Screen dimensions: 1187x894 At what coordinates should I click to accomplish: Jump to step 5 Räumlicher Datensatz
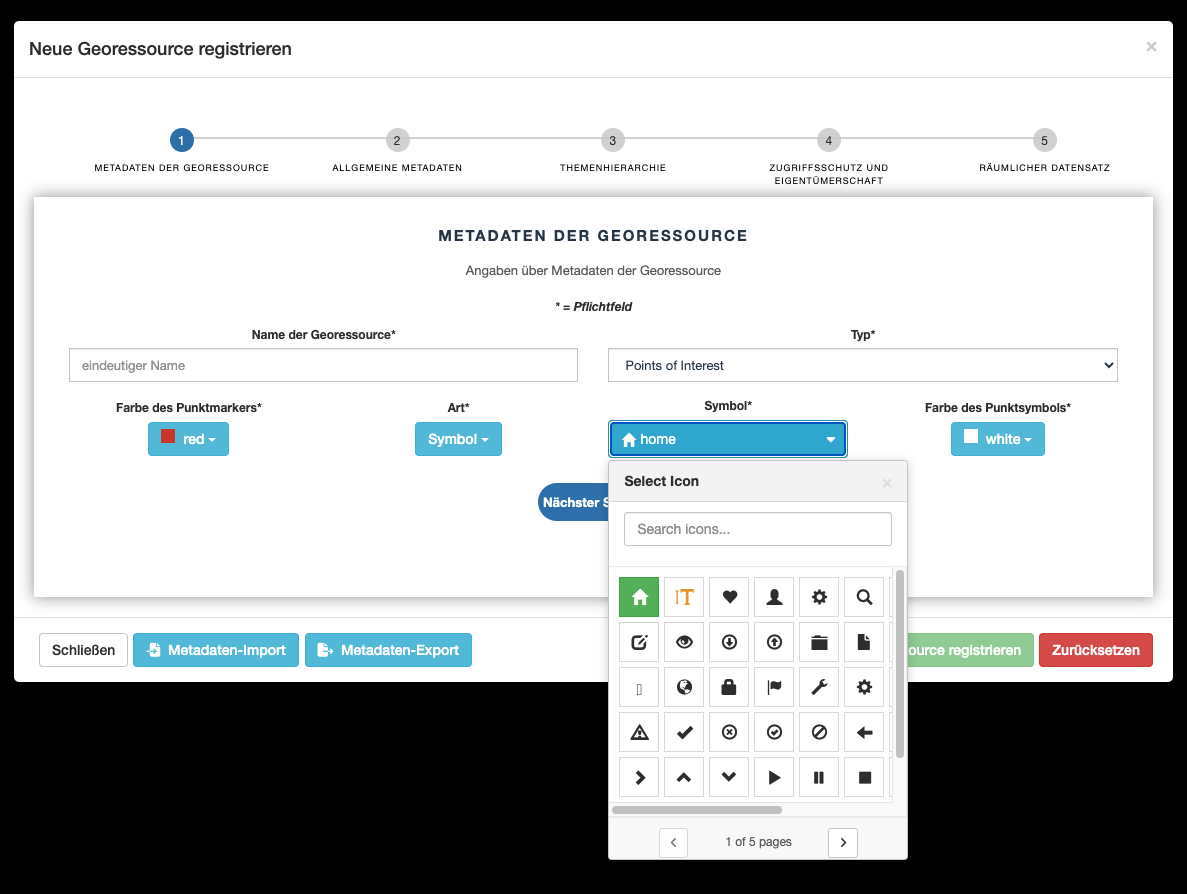point(1044,141)
